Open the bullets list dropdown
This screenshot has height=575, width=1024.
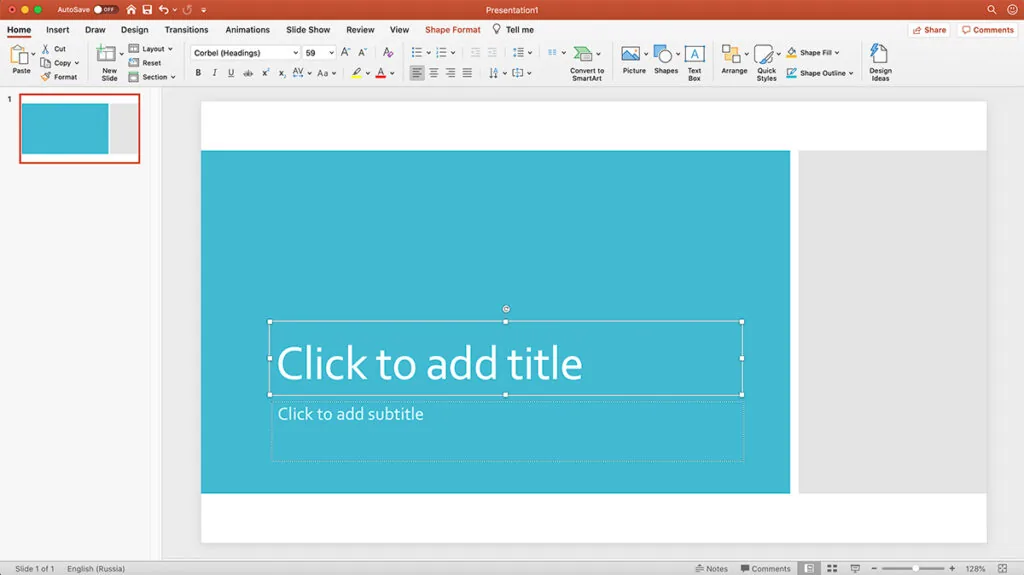pyautogui.click(x=428, y=53)
